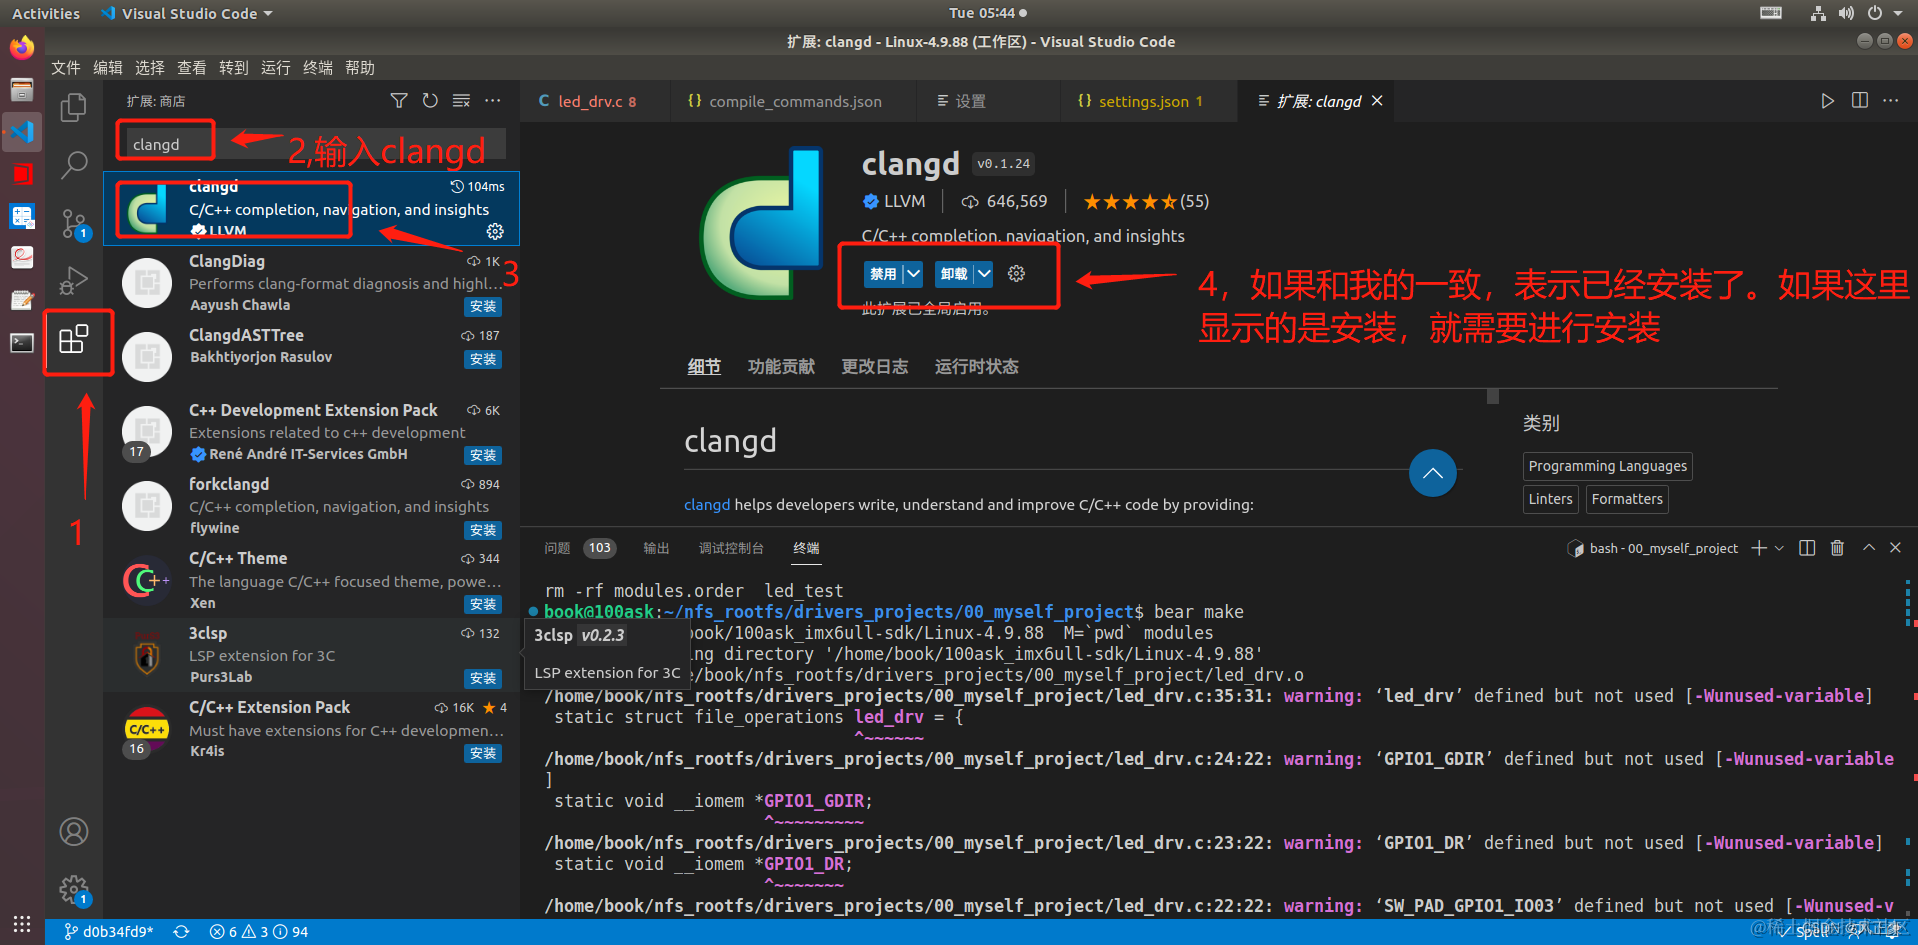Open Terminal from the Ubuntu dock

22,343
